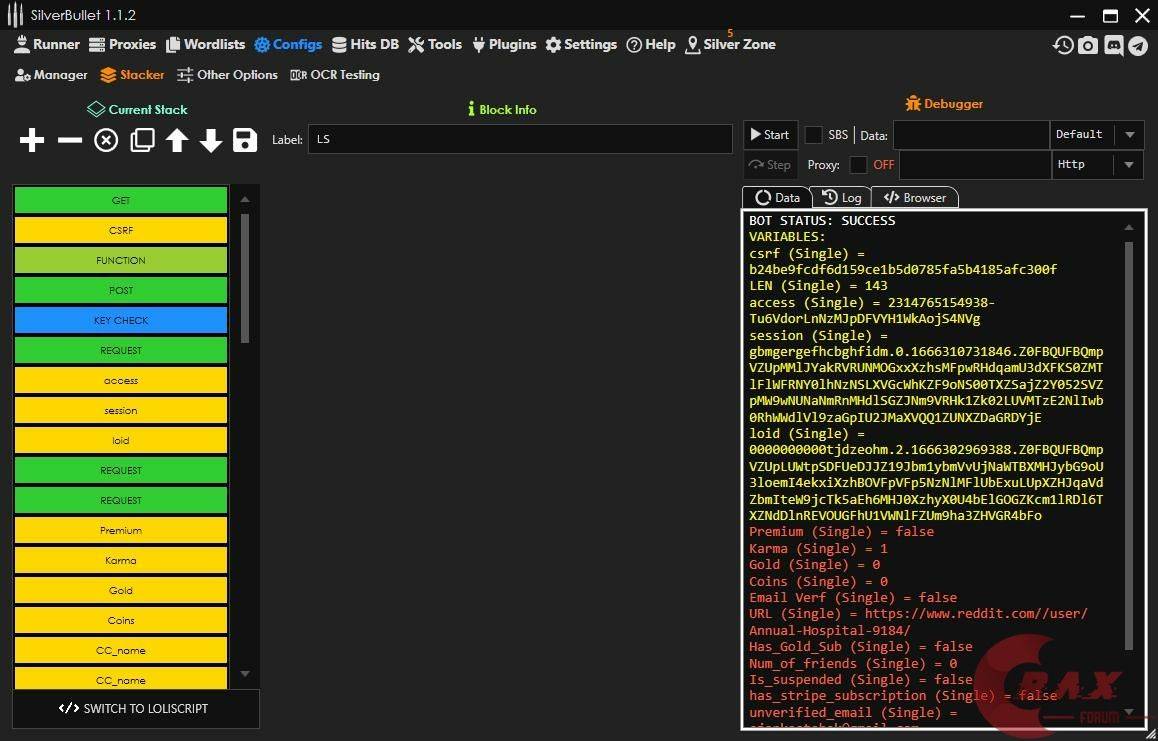
Task: Click the Label input field
Action: point(520,140)
